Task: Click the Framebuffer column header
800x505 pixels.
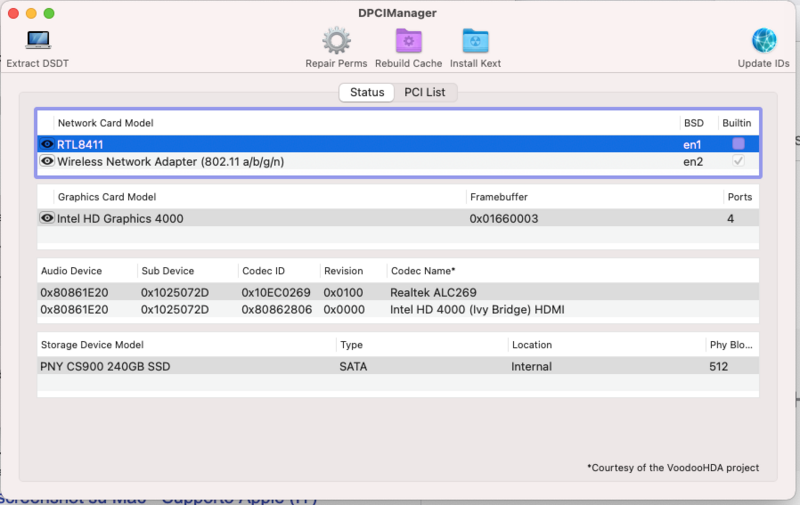Action: [498, 197]
